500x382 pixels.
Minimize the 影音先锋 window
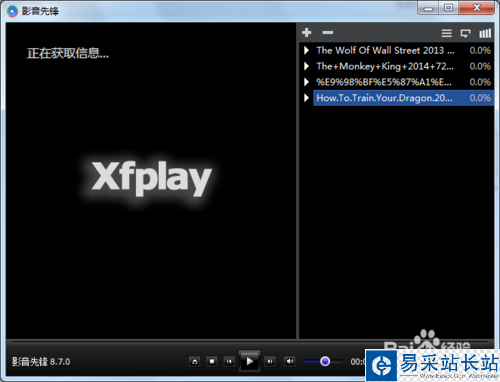pyautogui.click(x=428, y=8)
